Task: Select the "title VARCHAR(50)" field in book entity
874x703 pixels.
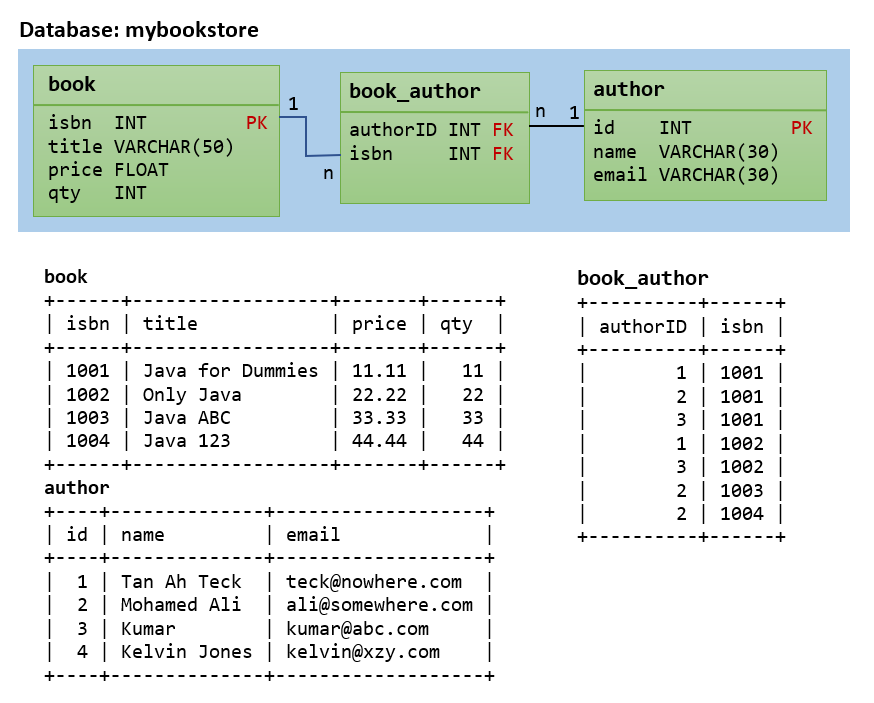Action: [141, 147]
